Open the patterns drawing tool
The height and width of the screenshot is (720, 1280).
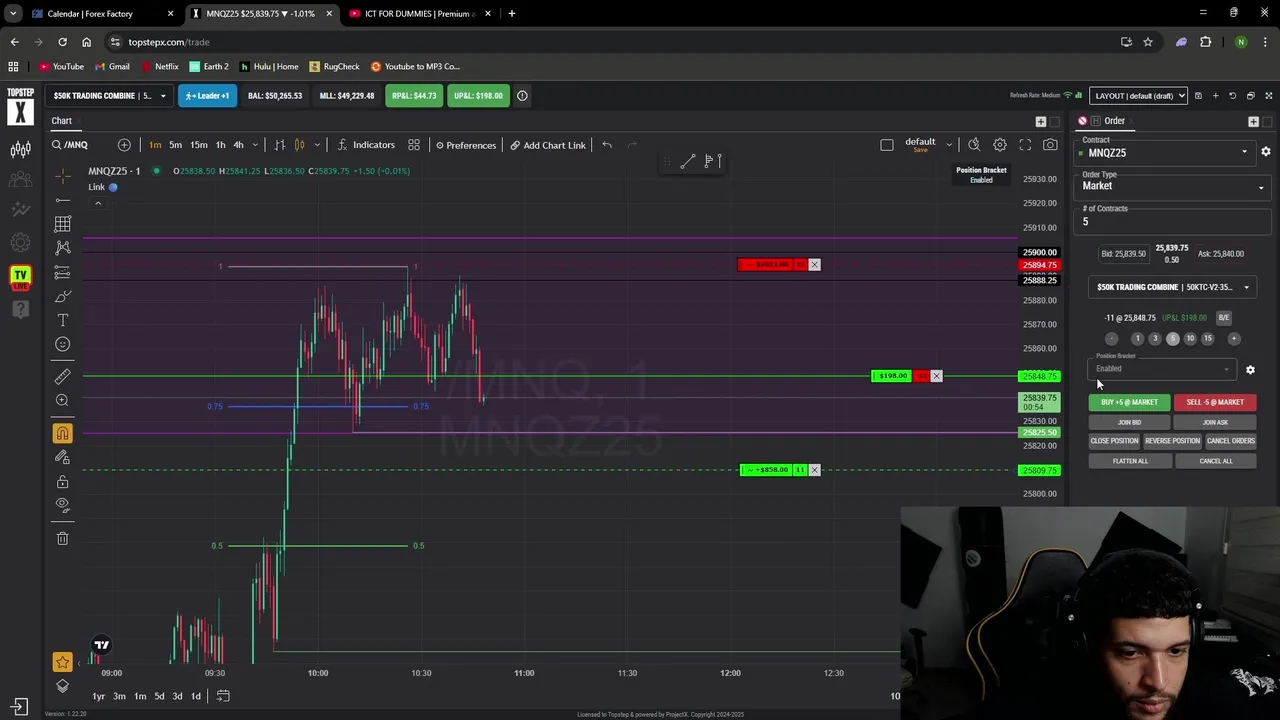63,248
